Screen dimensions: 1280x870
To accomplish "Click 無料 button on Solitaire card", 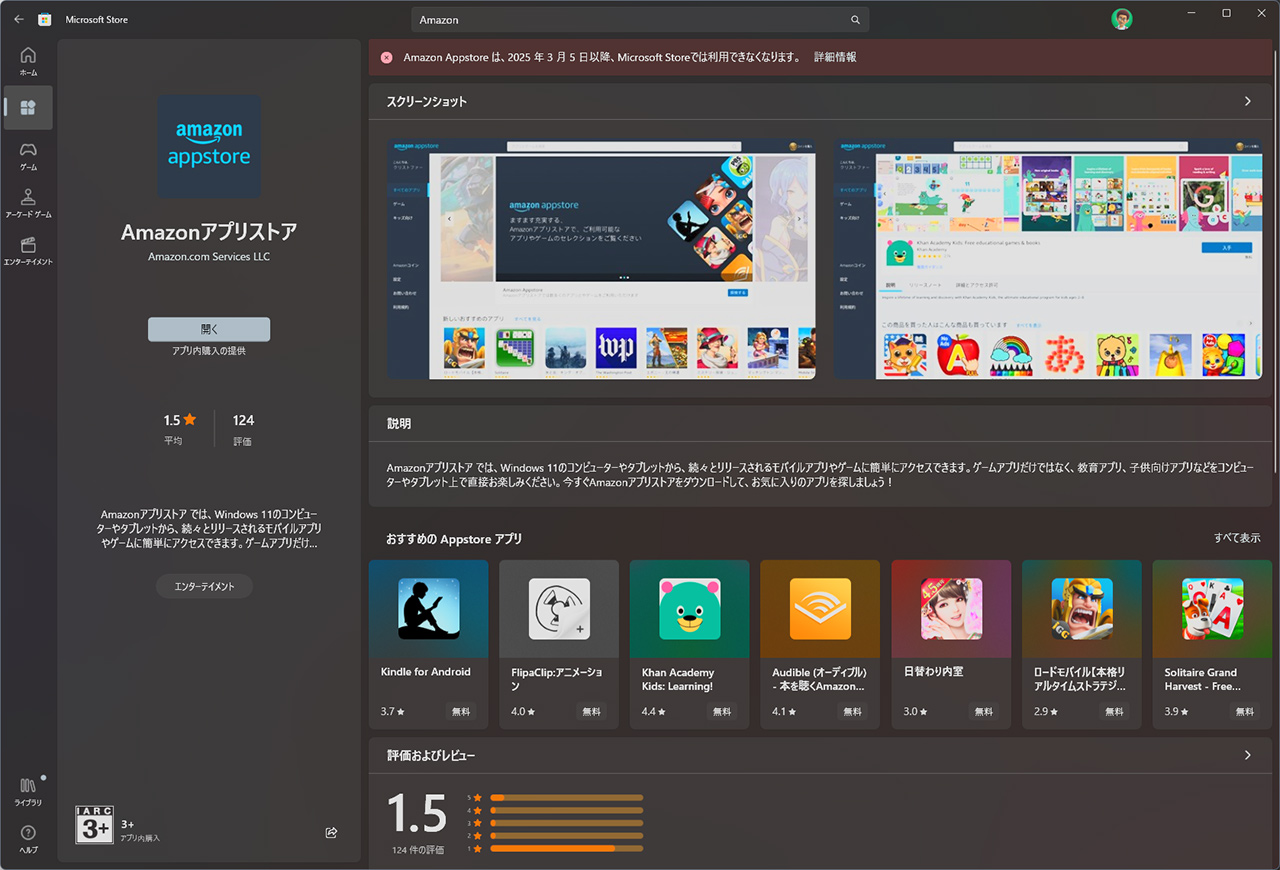I will pyautogui.click(x=1244, y=712).
